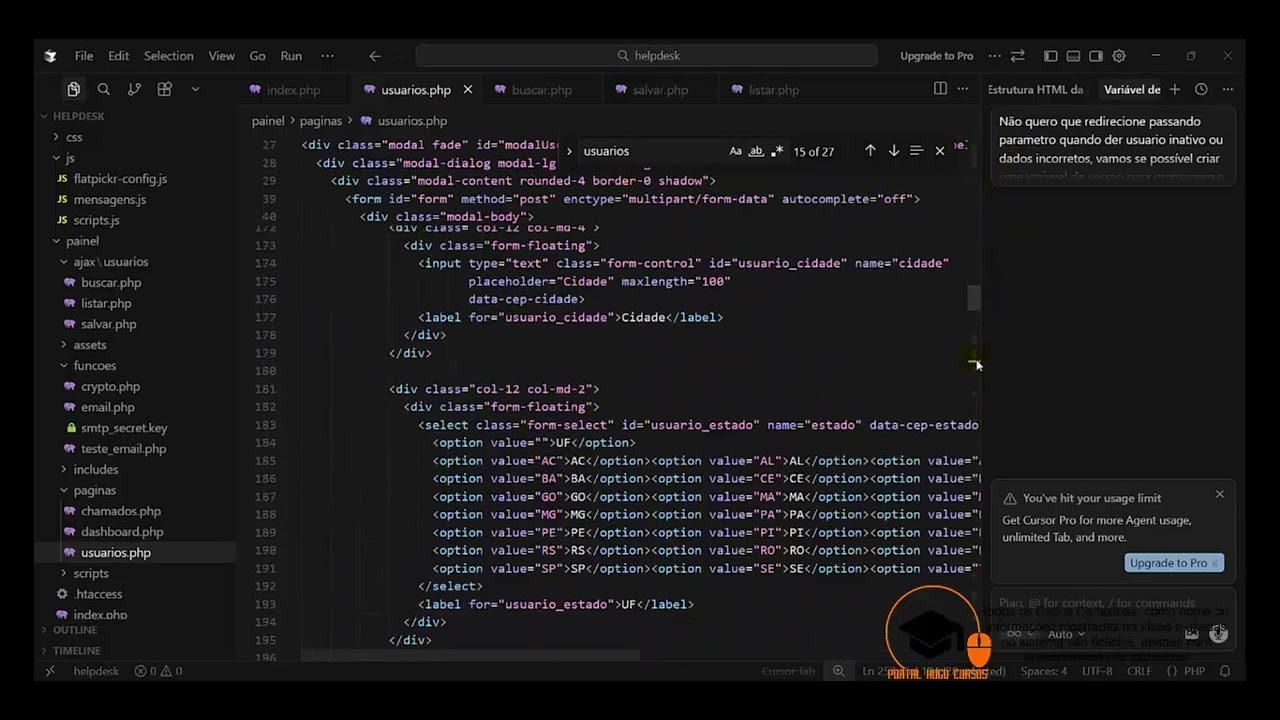The width and height of the screenshot is (1280, 720).
Task: Click the swap arrows icon near Upgrade to Pro
Action: [1017, 56]
